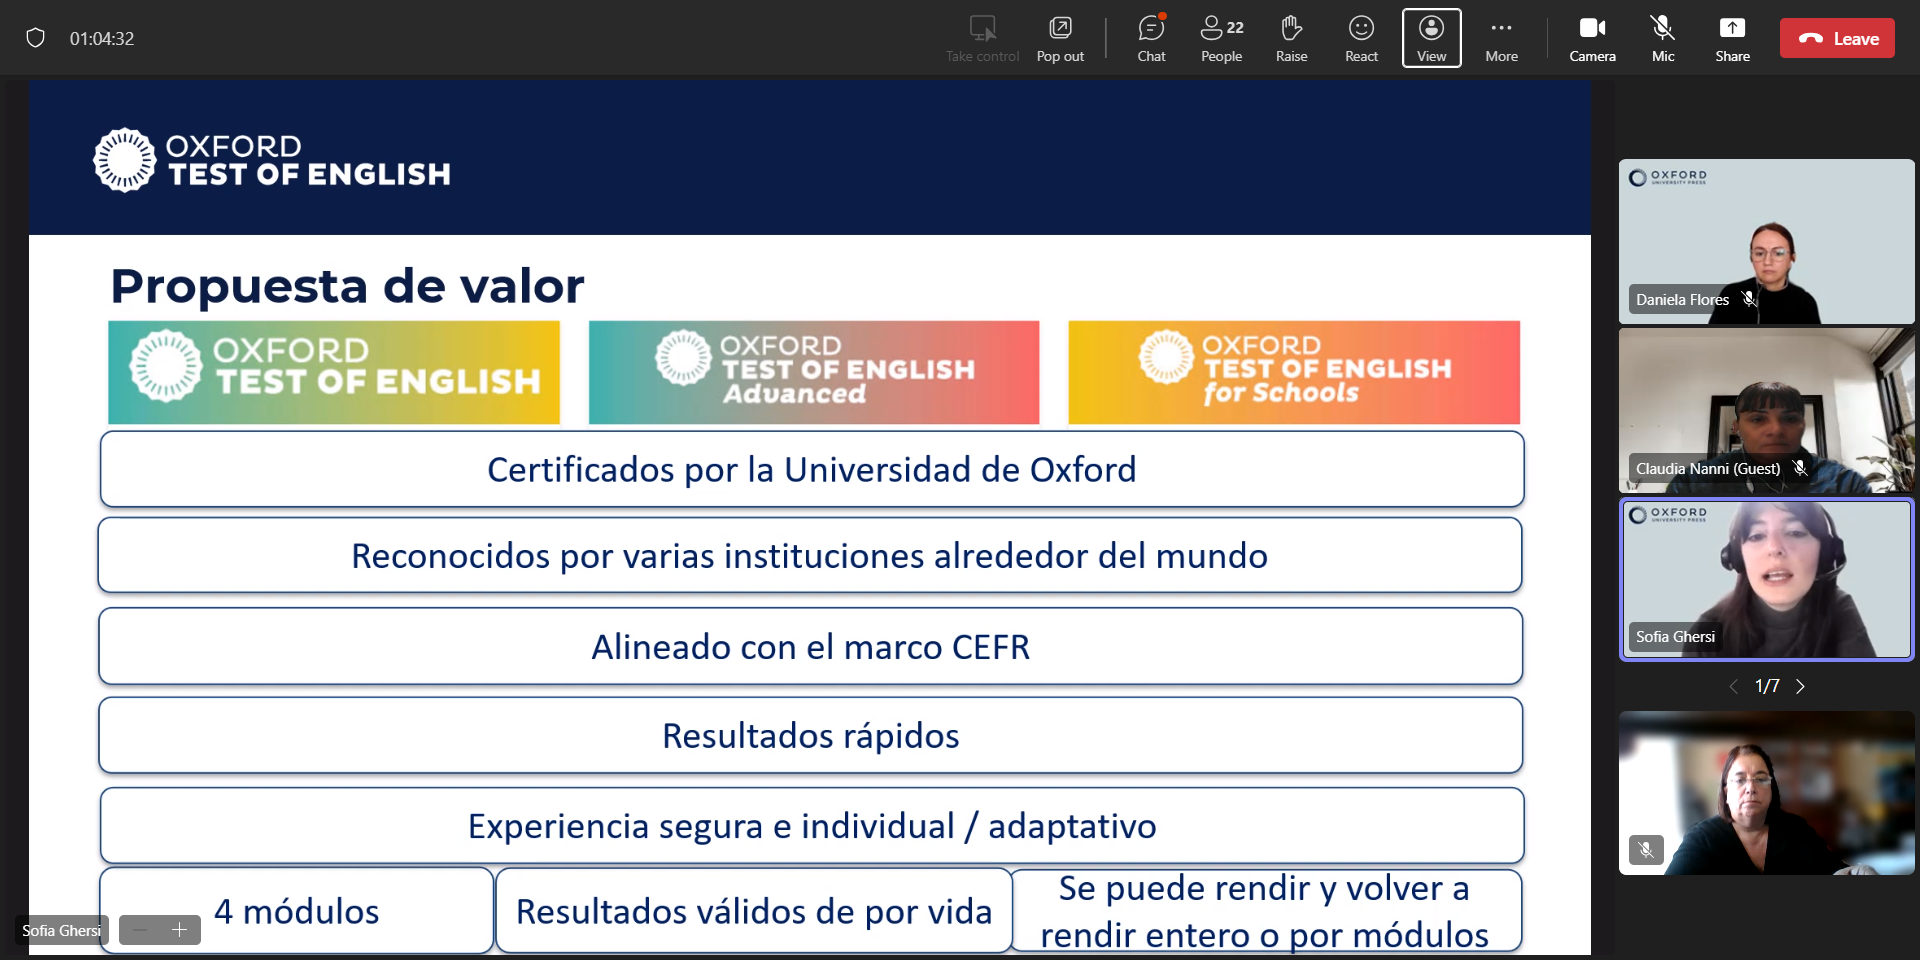Click Oxford Test of English for Schools banner

pos(1294,372)
